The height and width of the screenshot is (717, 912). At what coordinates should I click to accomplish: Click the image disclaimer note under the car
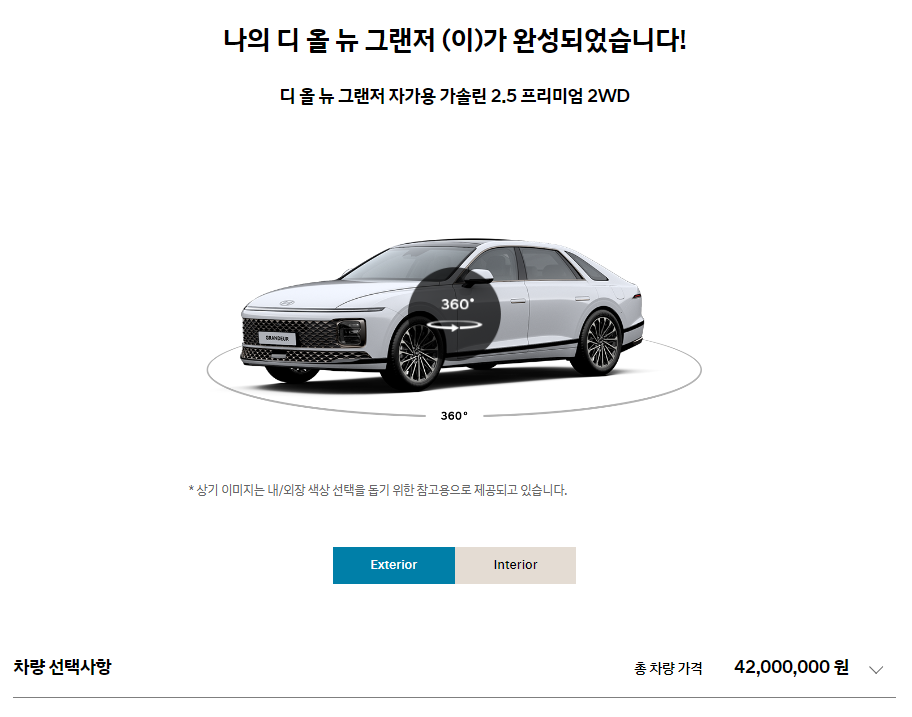pos(378,490)
